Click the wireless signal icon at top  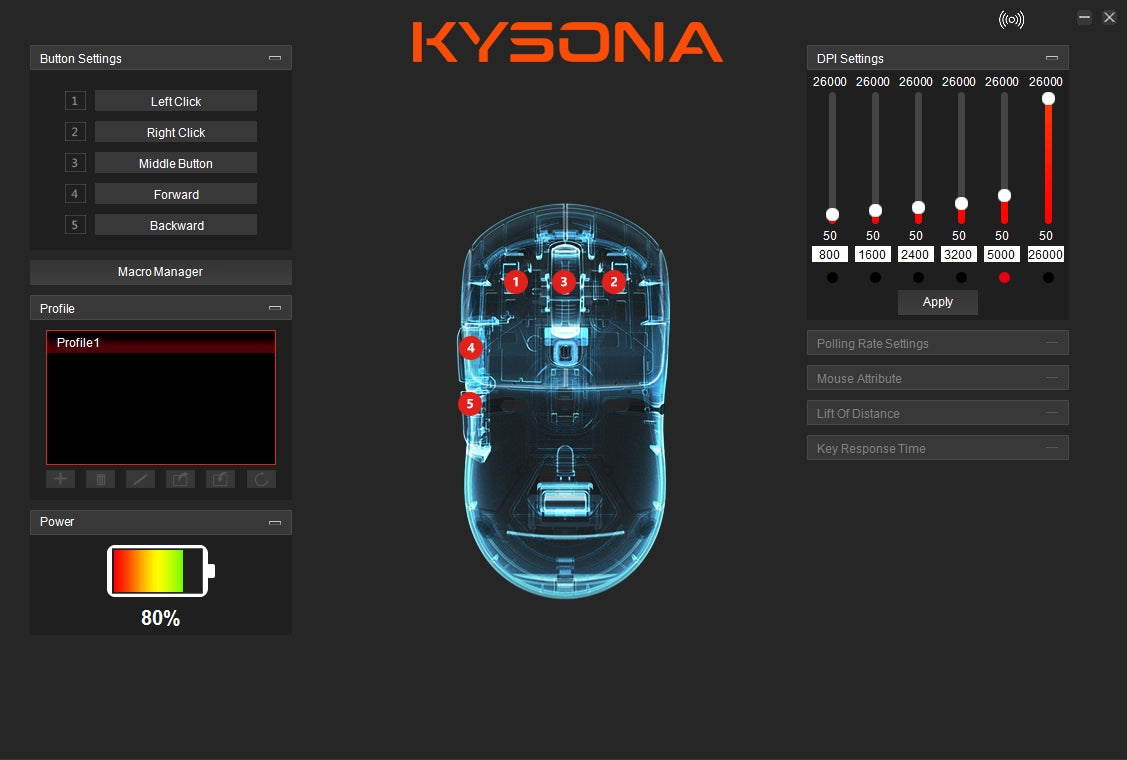1011,20
